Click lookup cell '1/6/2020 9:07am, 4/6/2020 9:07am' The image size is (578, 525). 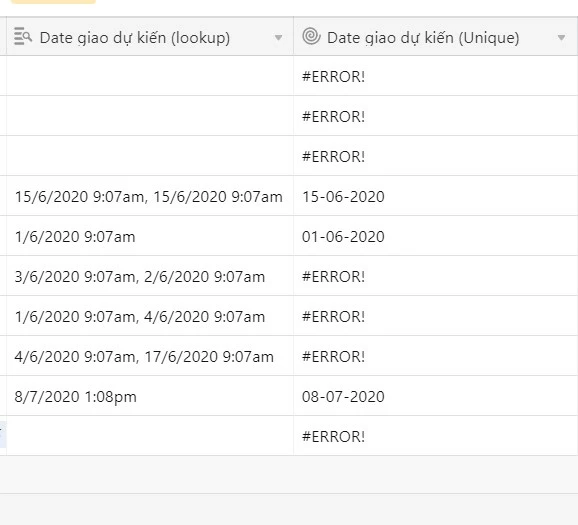point(150,316)
